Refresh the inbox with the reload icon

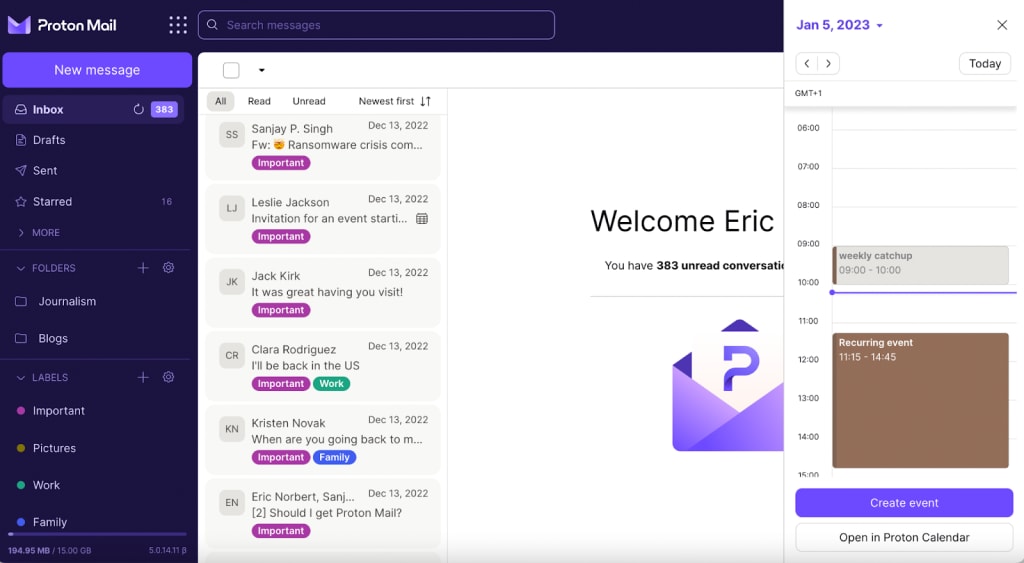point(138,109)
